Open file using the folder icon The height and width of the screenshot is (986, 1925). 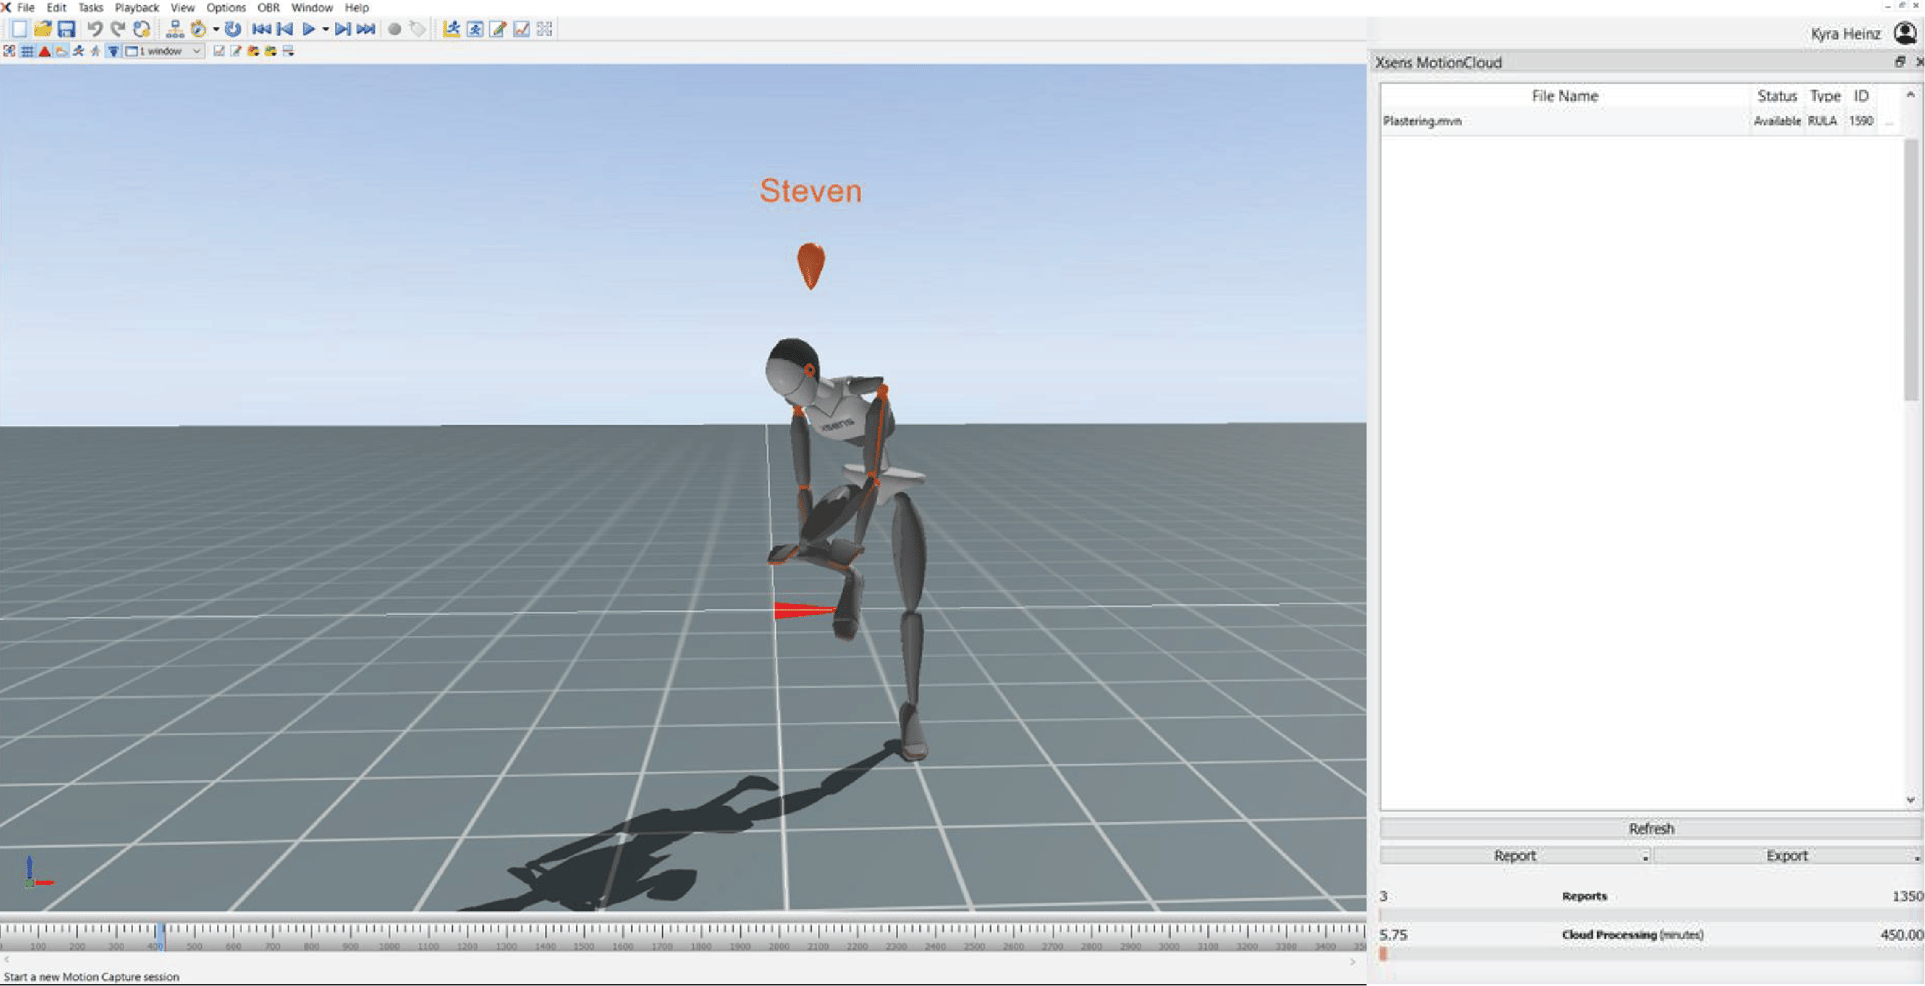(42, 29)
